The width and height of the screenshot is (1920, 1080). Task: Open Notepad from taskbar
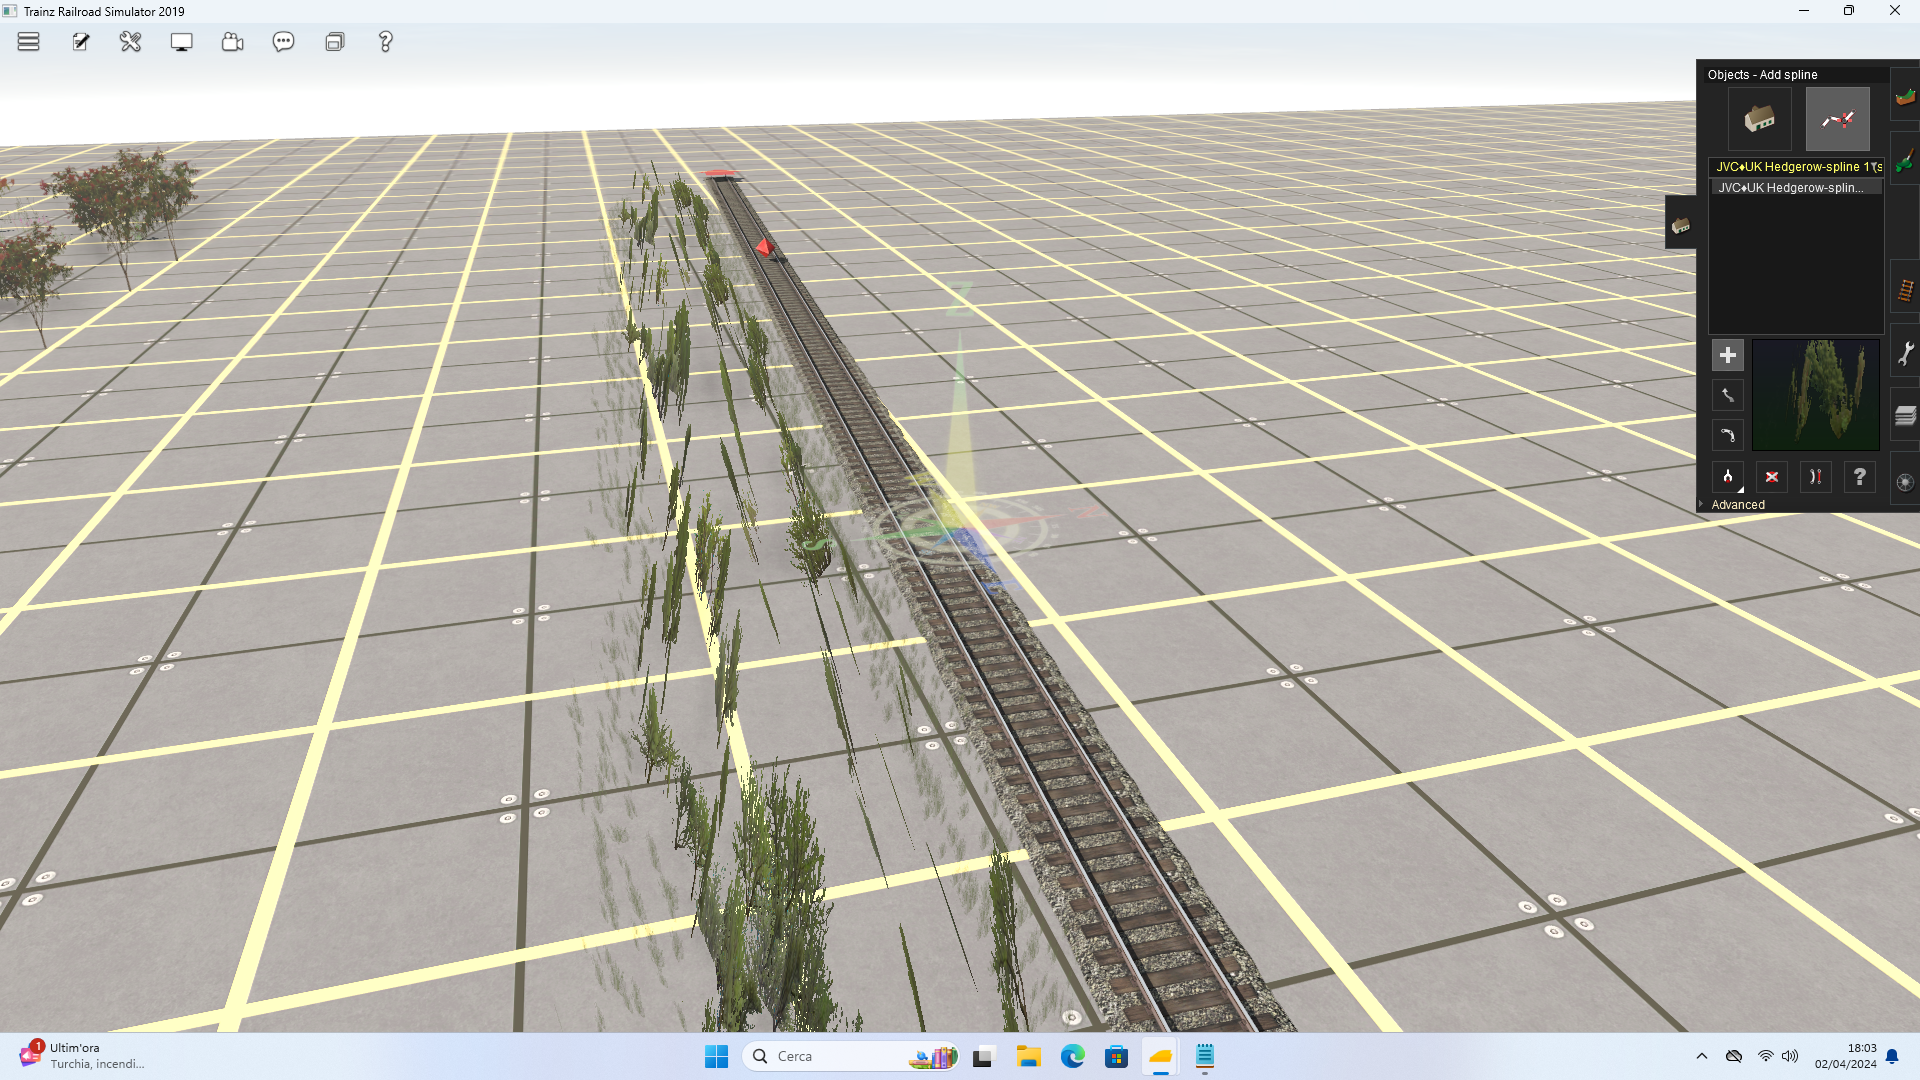pos(1204,1056)
